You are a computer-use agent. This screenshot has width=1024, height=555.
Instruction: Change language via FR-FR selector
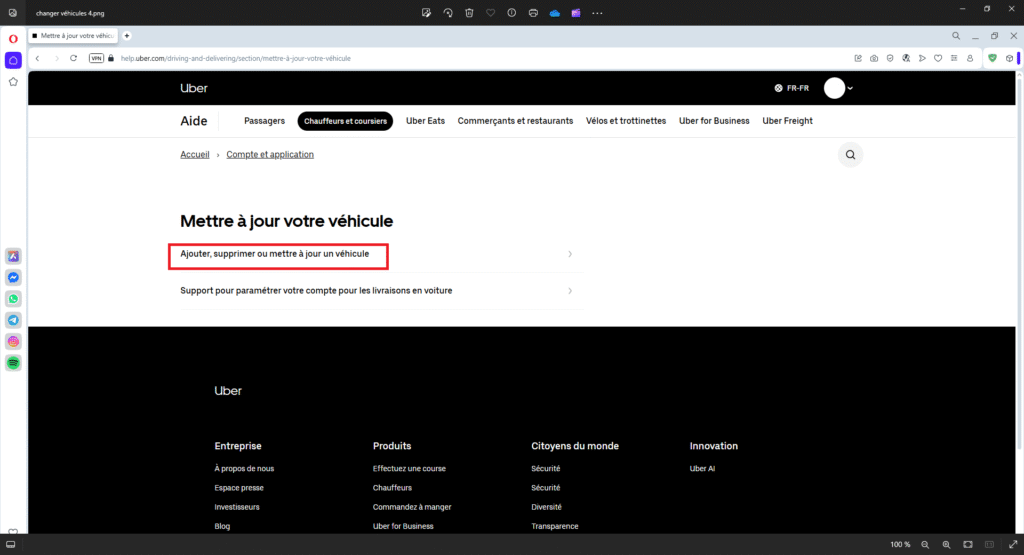[792, 88]
